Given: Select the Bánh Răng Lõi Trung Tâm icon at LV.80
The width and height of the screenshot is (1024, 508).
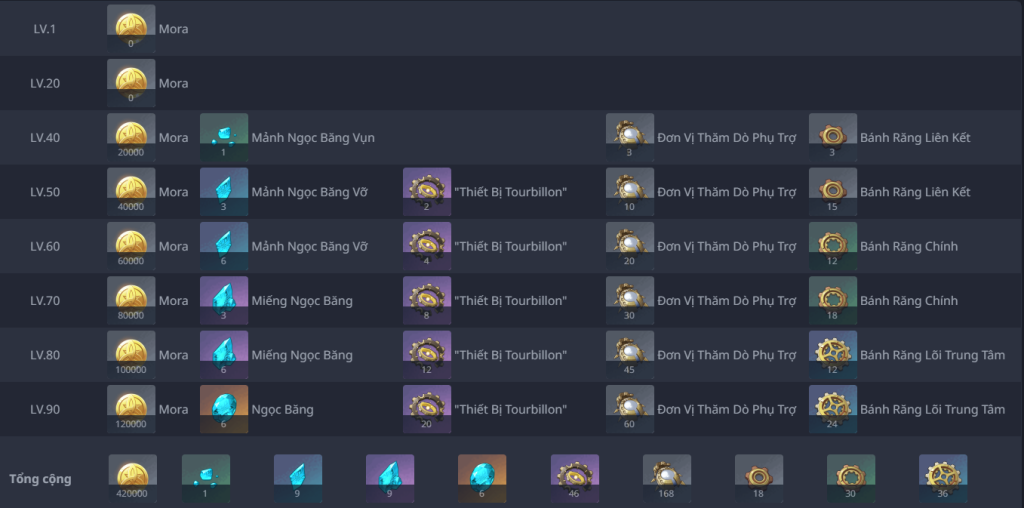Looking at the screenshot, I should [x=833, y=355].
